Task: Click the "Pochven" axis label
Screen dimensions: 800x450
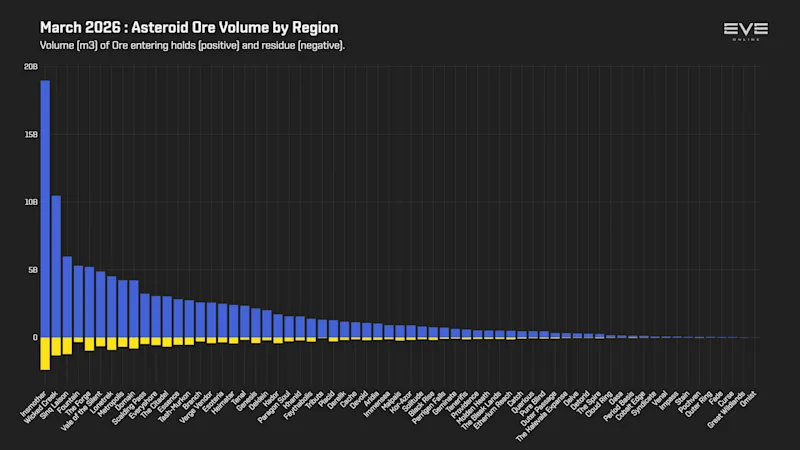Action: (690, 402)
